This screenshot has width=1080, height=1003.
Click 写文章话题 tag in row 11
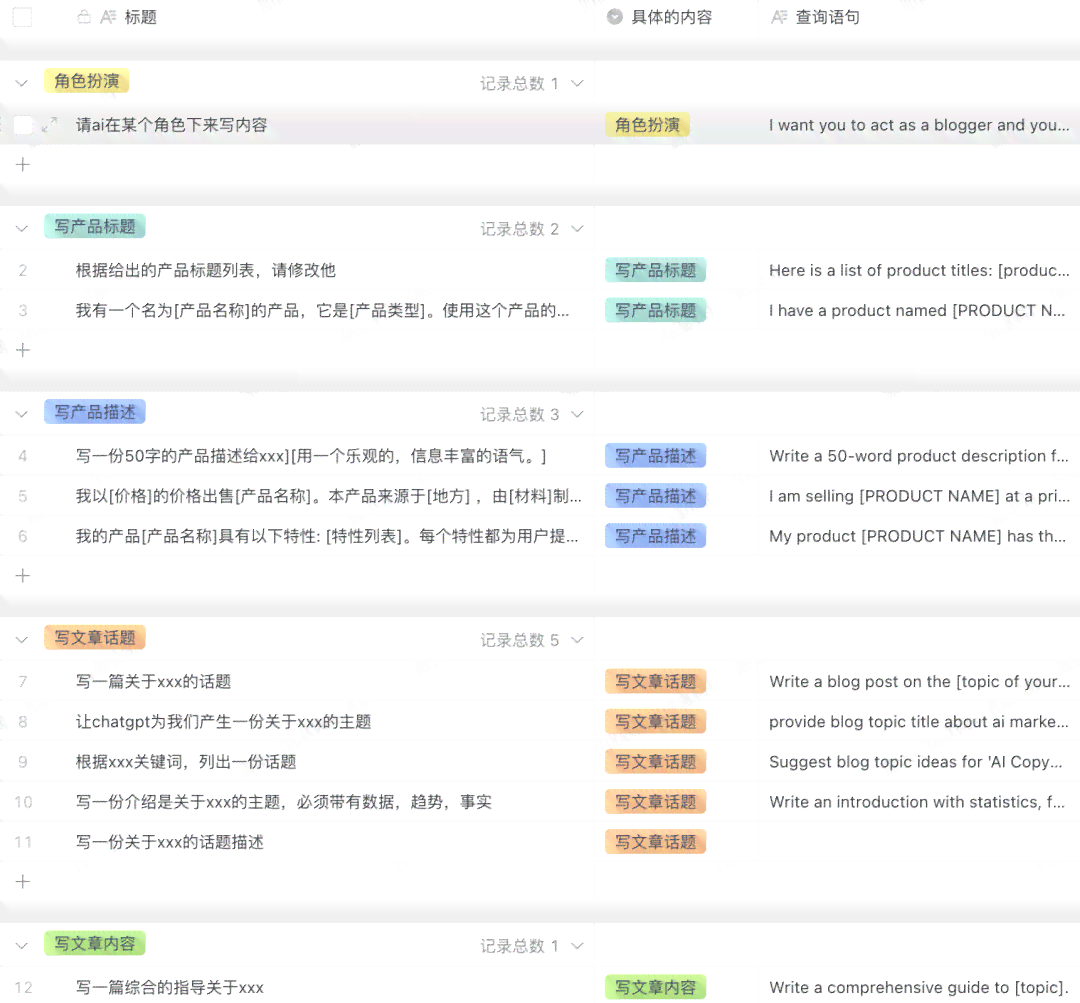click(x=656, y=842)
